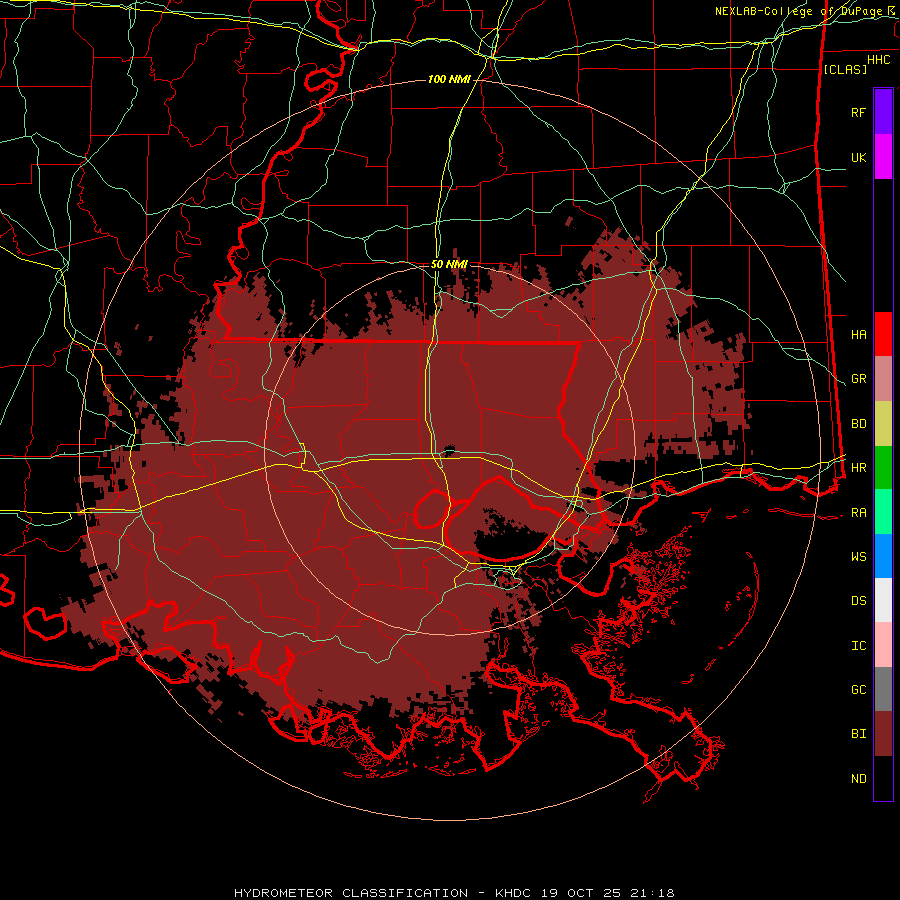Screen dimensions: 900x900
Task: Click the WS blue legend swatch
Action: click(883, 556)
